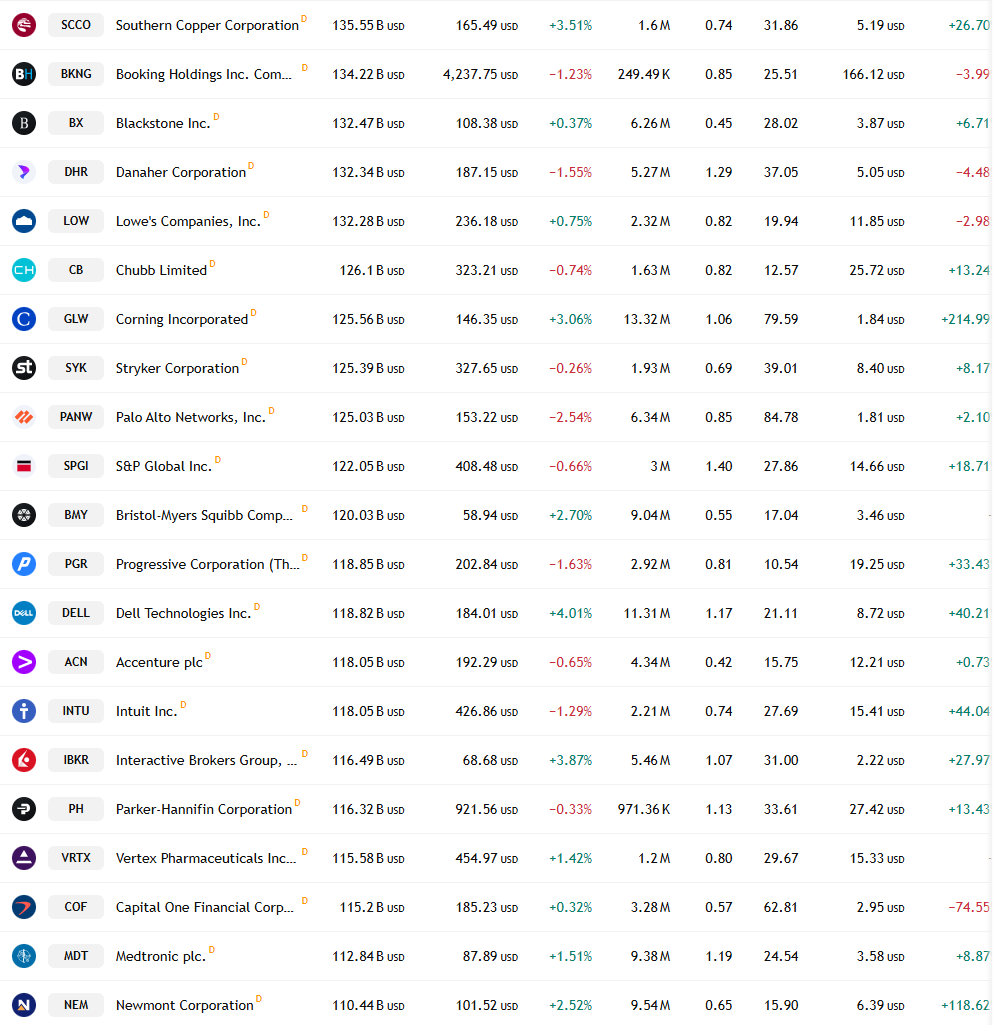Select the DELL ticker badge
Screen dimensions: 993x1025
pyautogui.click(x=76, y=613)
